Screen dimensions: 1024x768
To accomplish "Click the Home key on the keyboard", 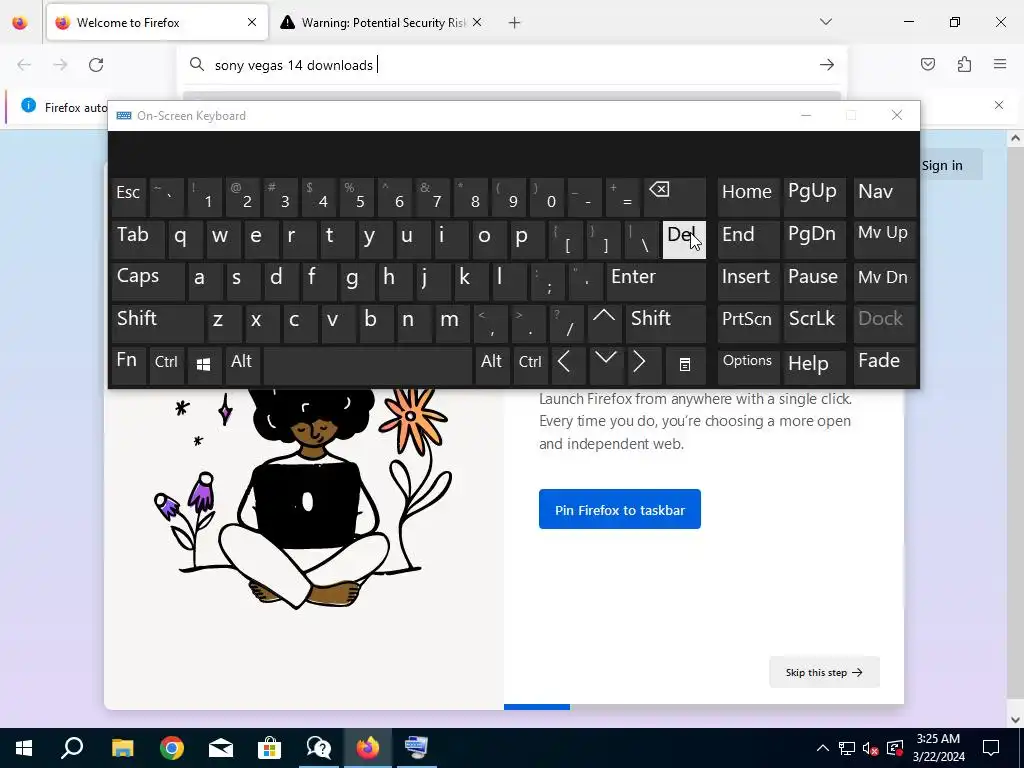I will (x=748, y=197).
